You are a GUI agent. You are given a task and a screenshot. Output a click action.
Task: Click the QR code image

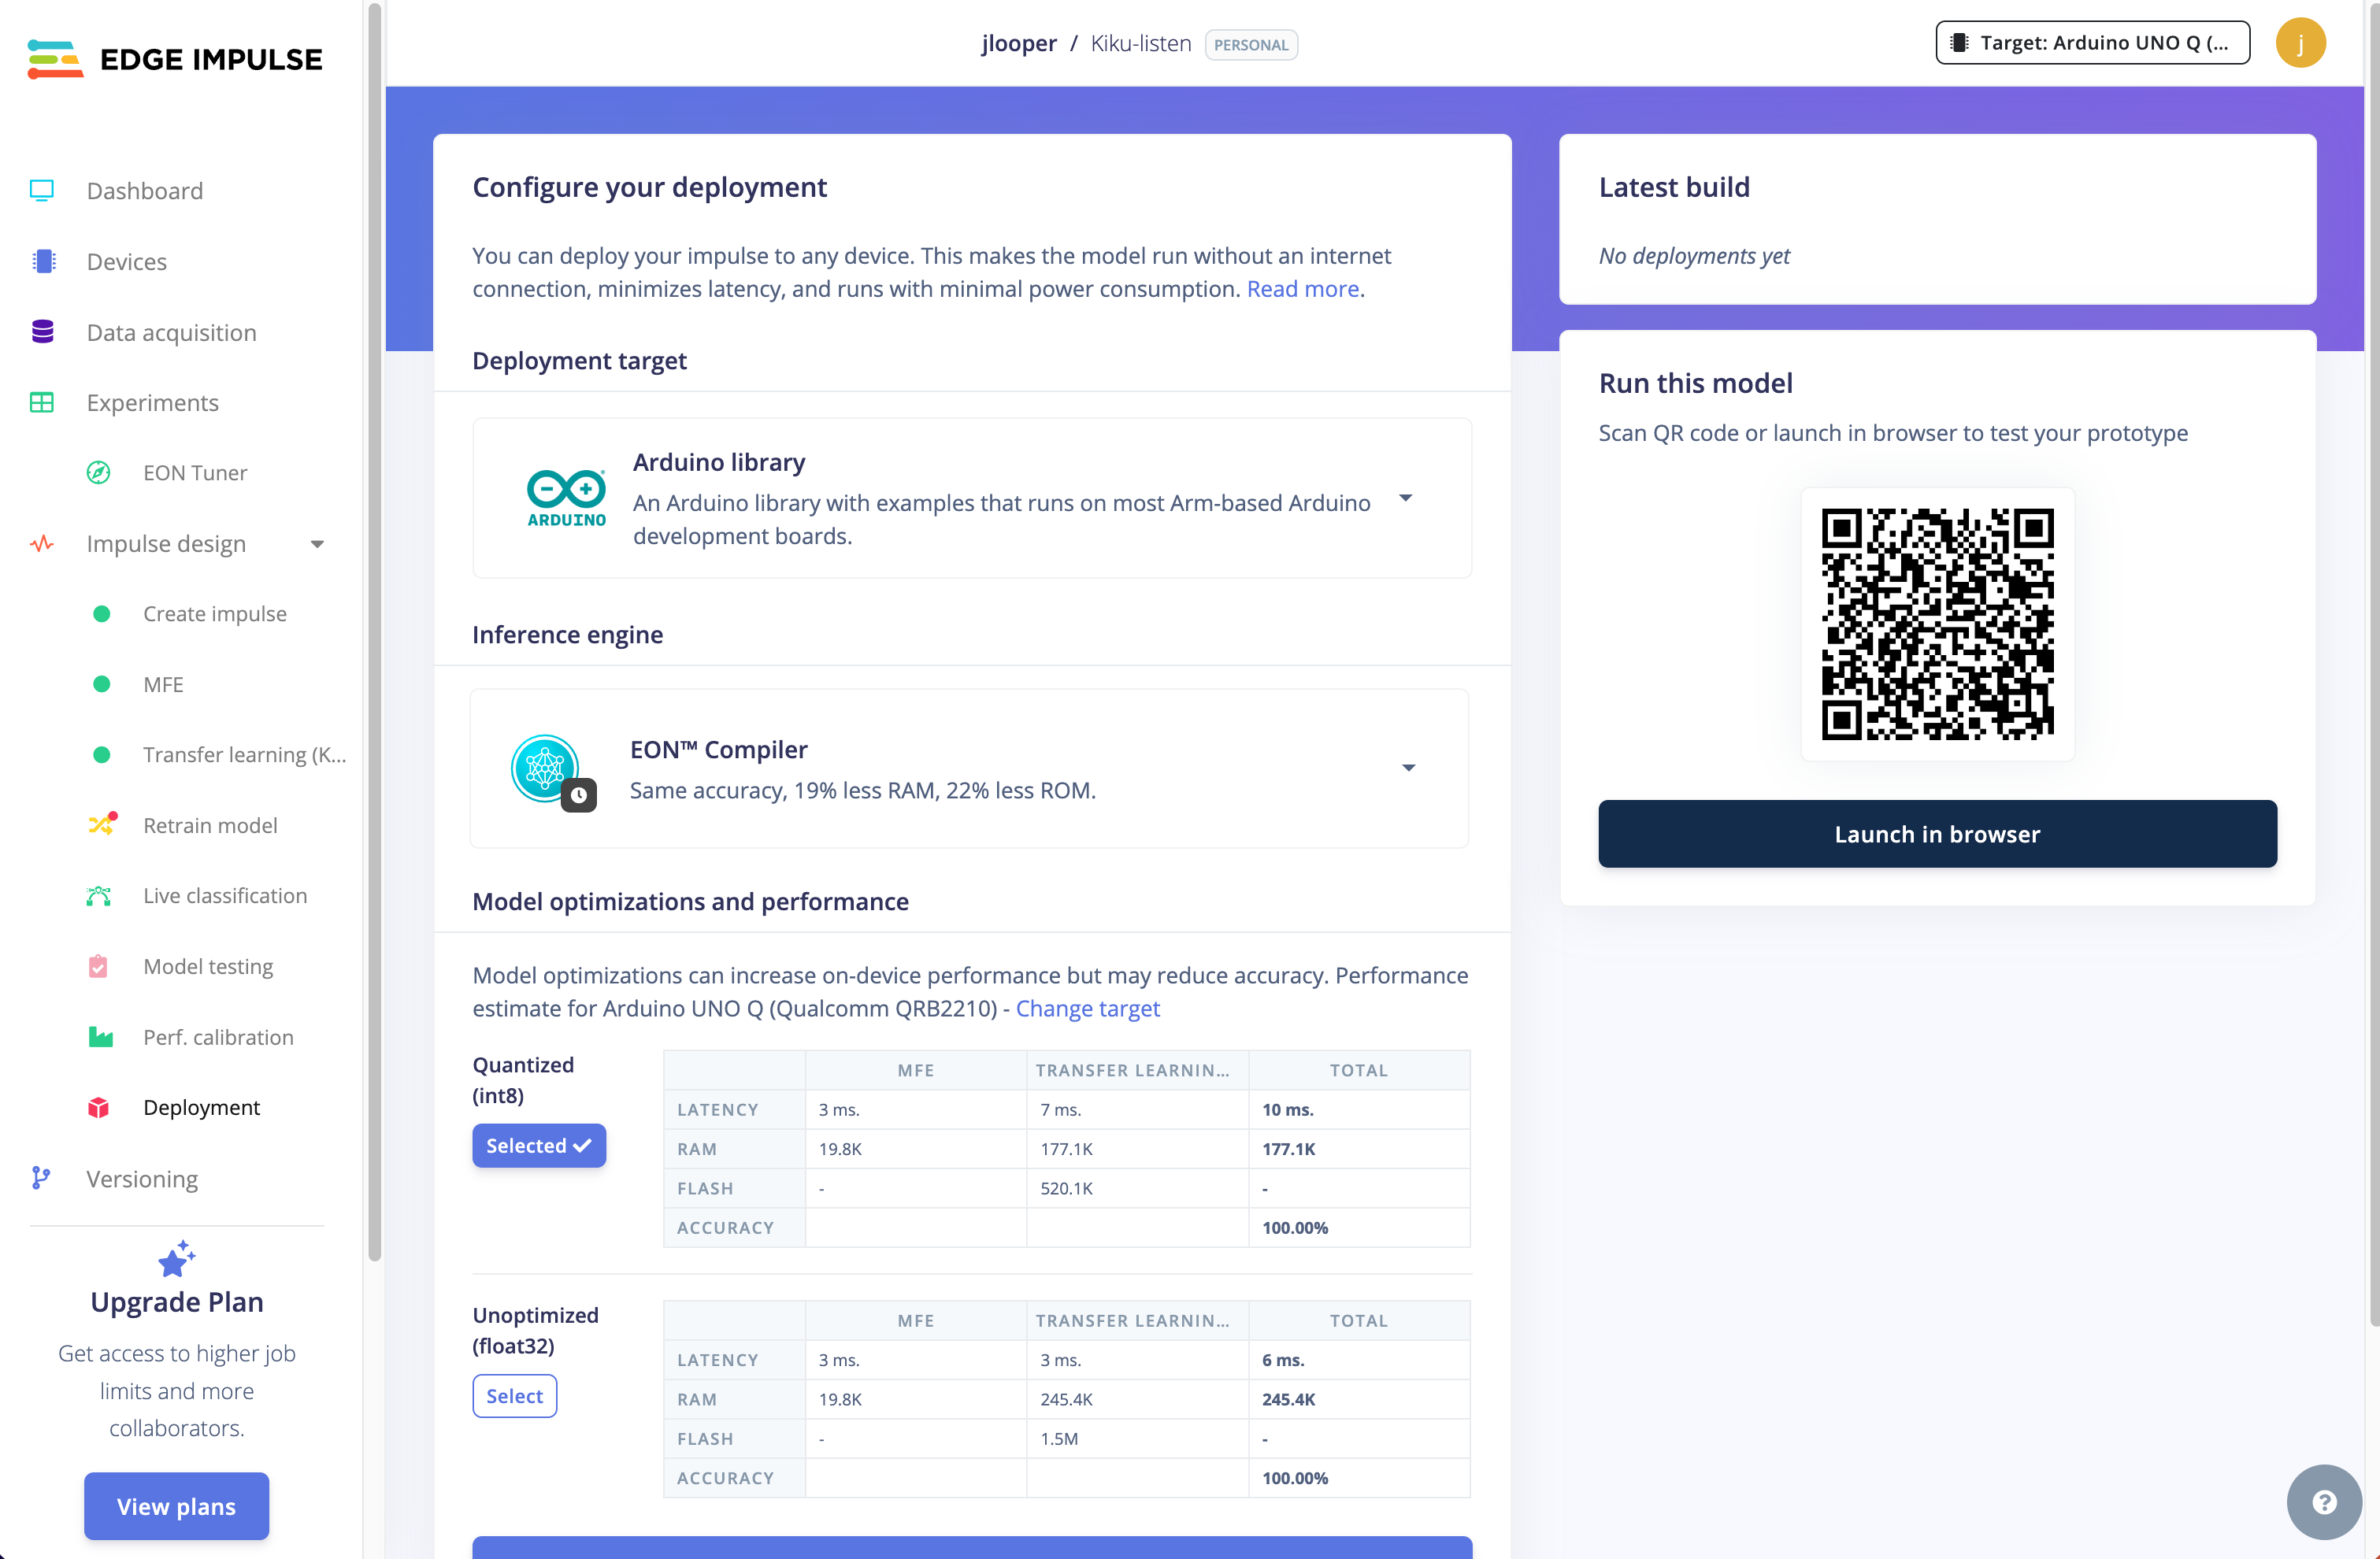1937,624
